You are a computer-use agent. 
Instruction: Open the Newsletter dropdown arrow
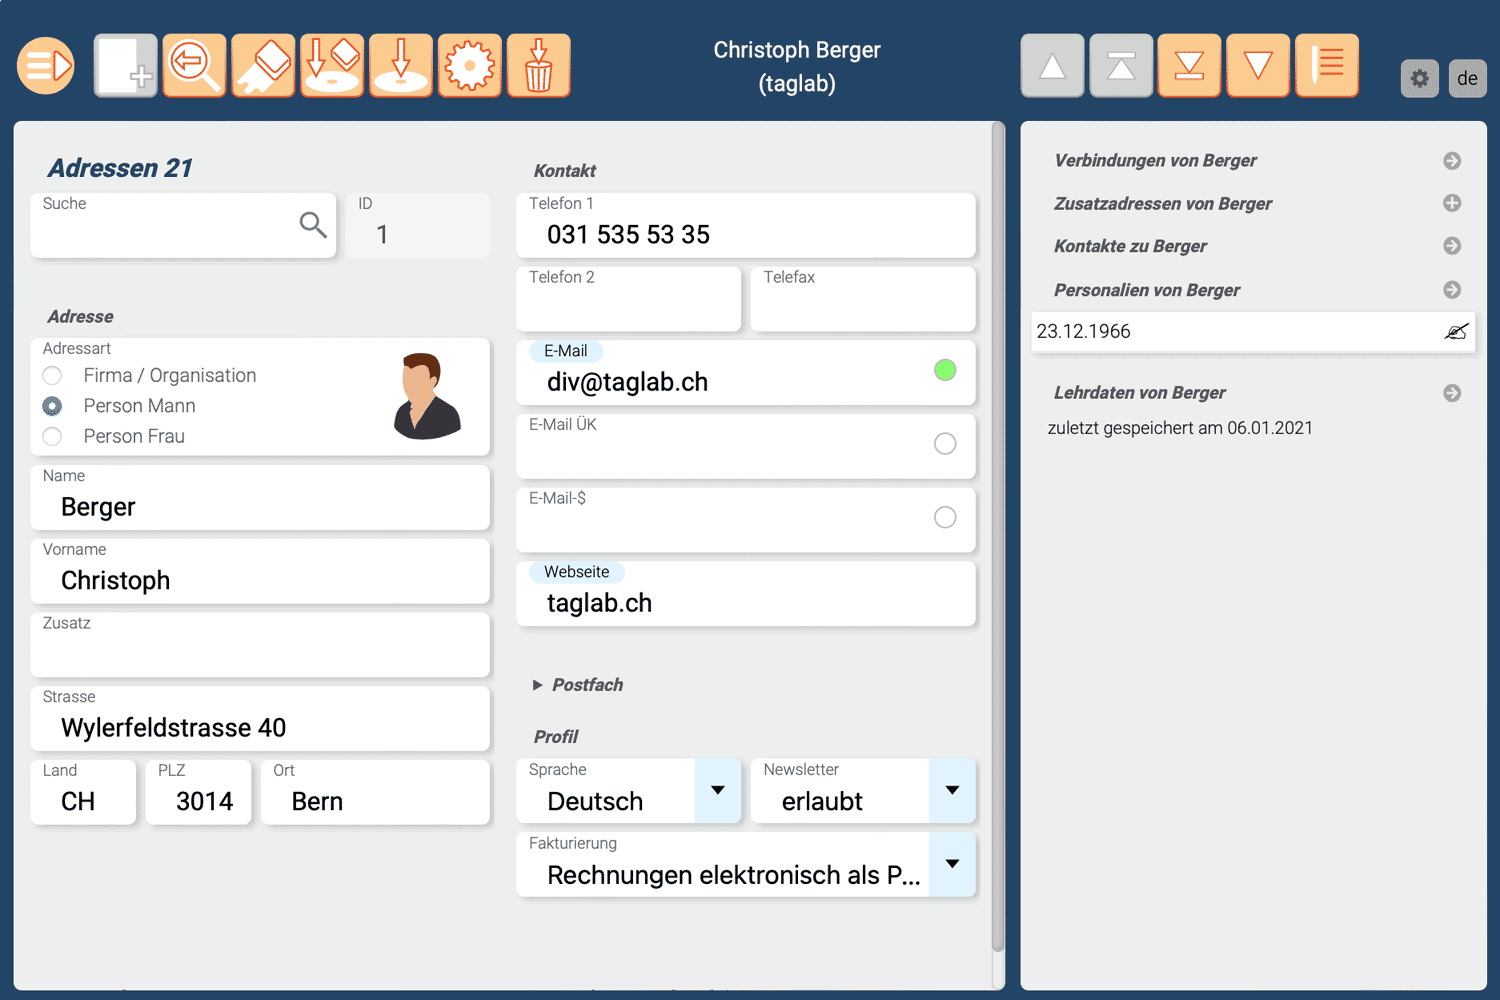[952, 791]
